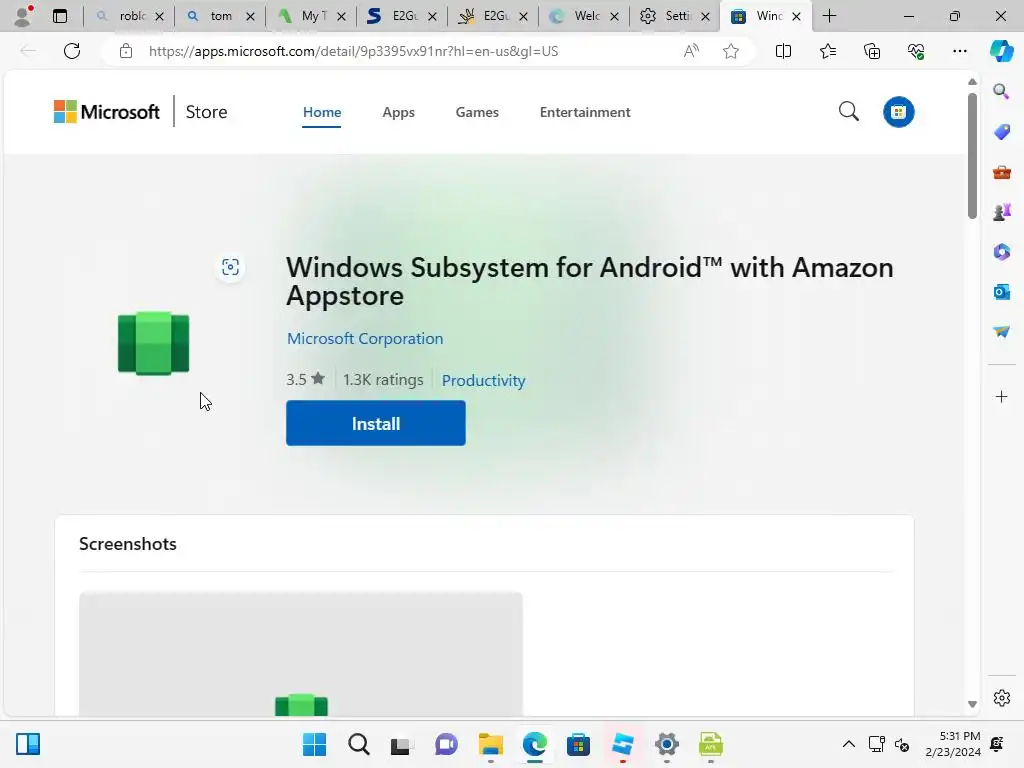The height and width of the screenshot is (768, 1024).
Task: Search the Microsoft Store magnifier icon
Action: click(848, 112)
